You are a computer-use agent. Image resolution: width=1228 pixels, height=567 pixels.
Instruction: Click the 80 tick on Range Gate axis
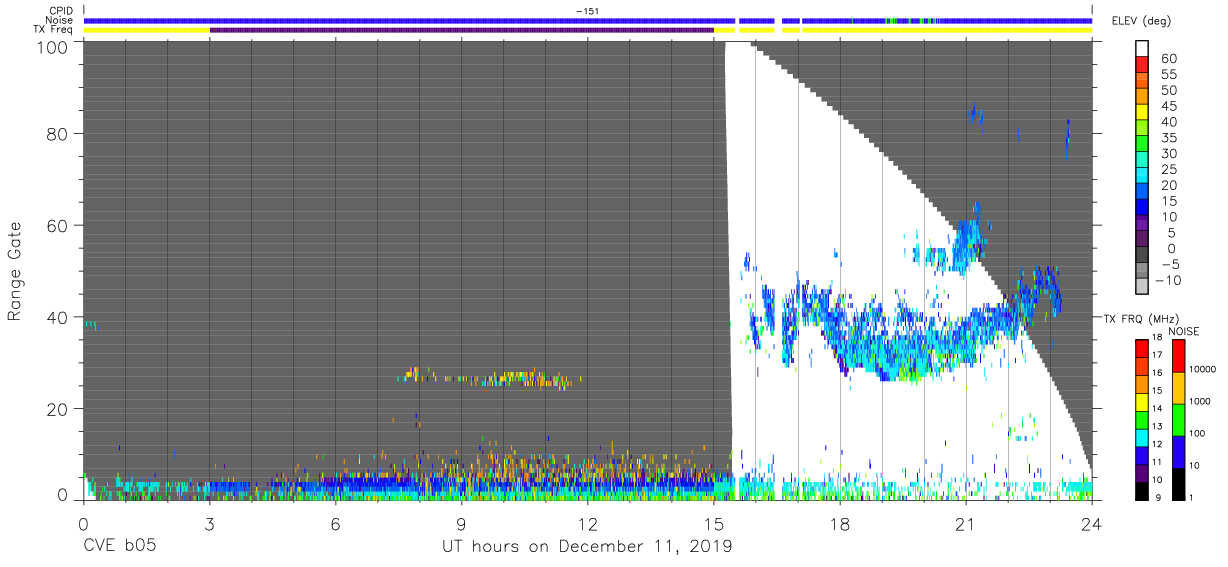pyautogui.click(x=58, y=133)
